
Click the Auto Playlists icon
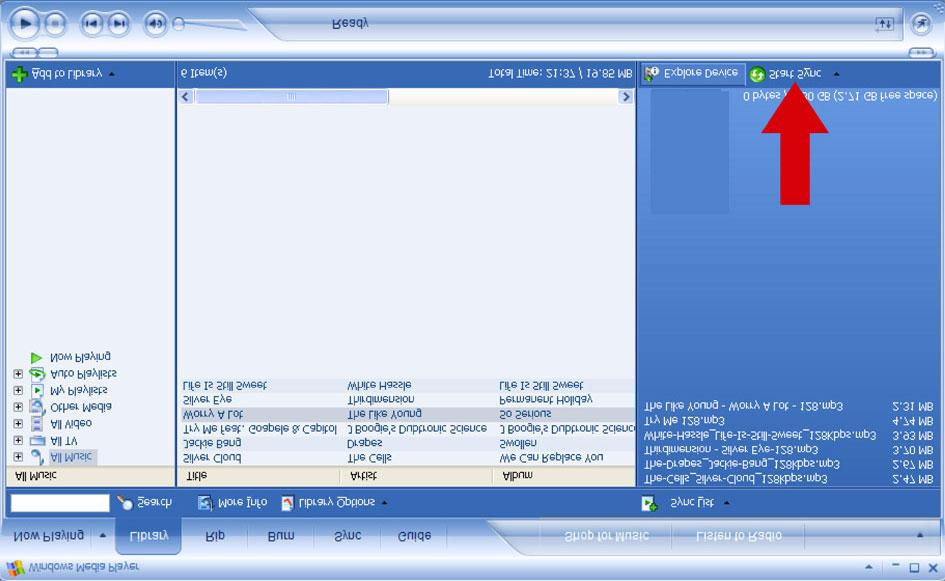point(37,374)
